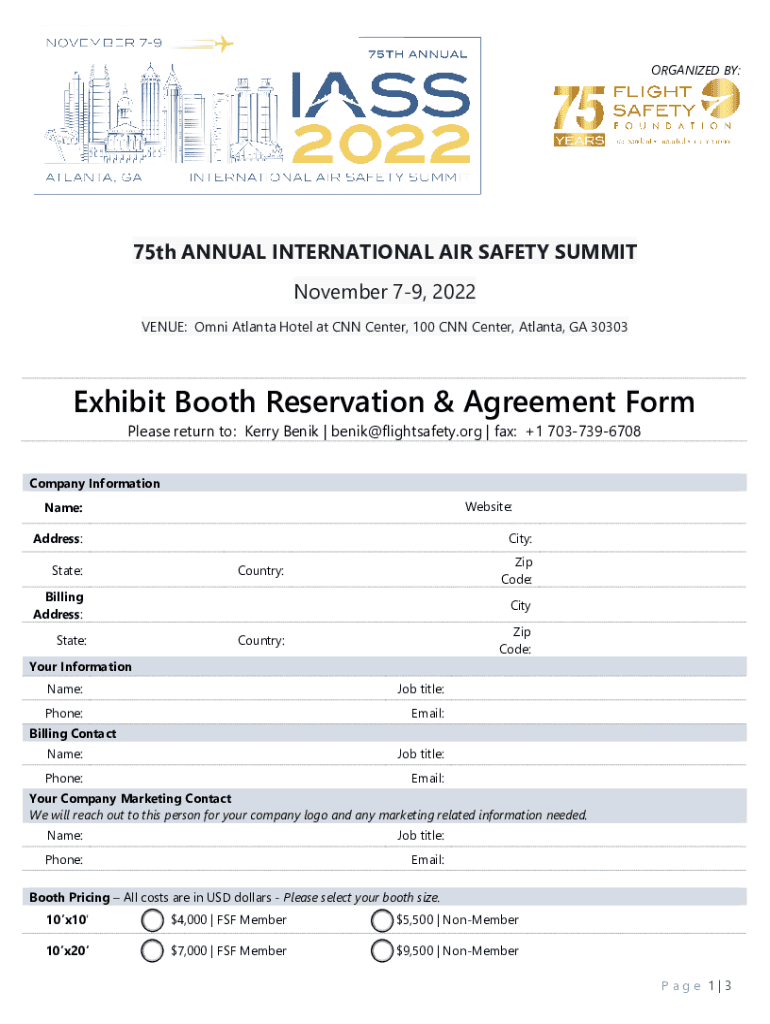Select $4,000 FSF Member for 10'x10' booth
Screen dimensions: 770x1024
(153, 920)
